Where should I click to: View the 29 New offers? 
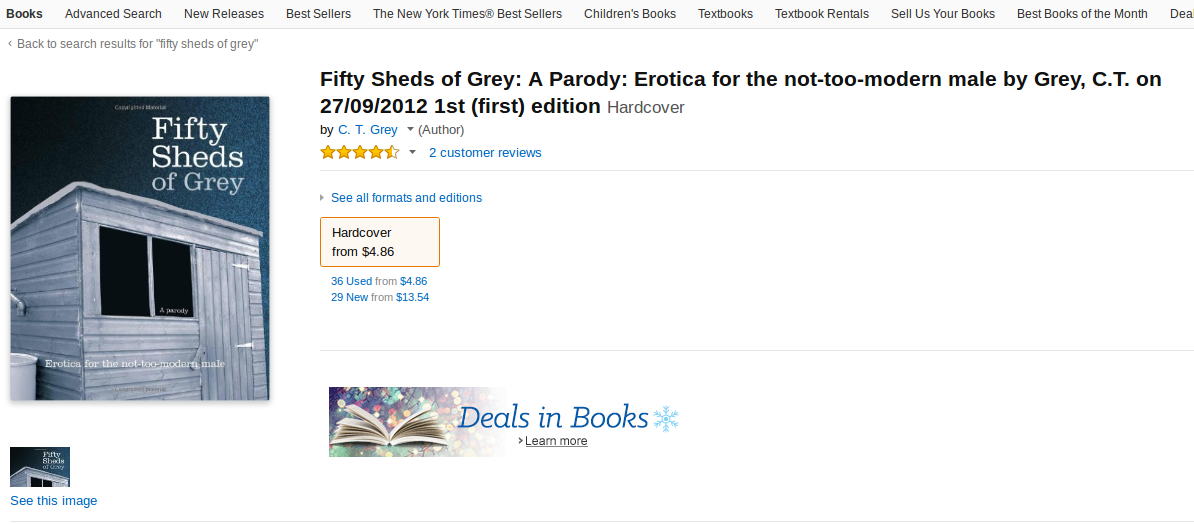pos(350,297)
